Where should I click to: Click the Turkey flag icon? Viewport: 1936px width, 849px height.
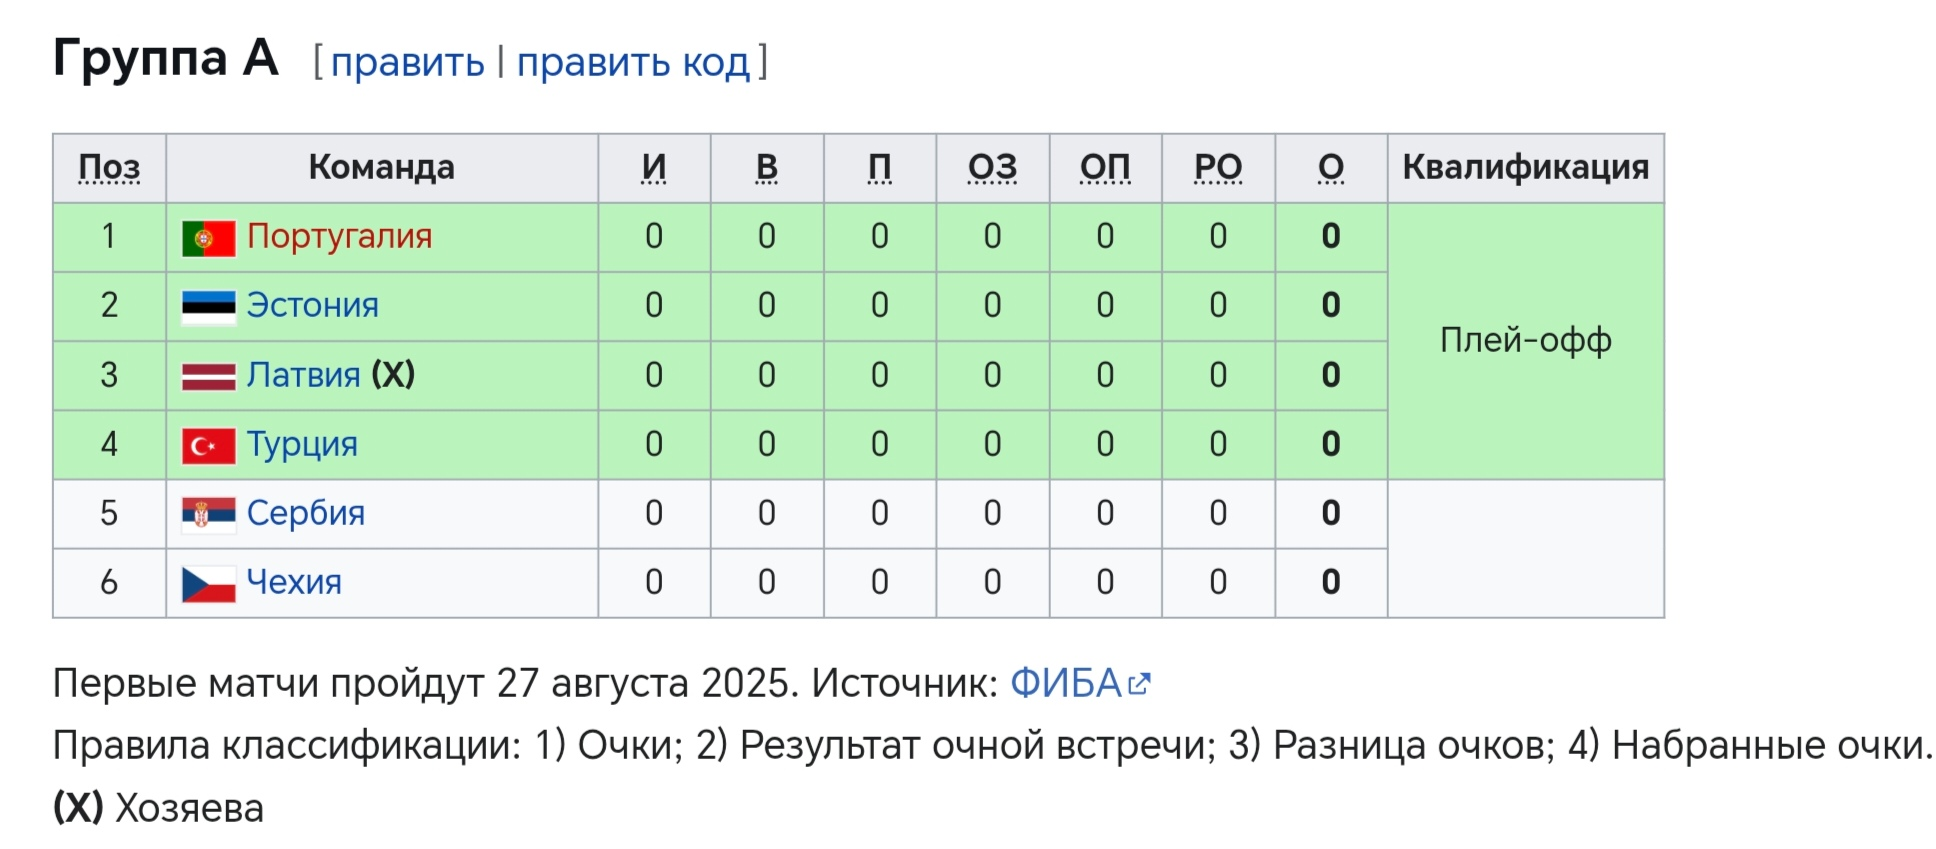click(209, 446)
